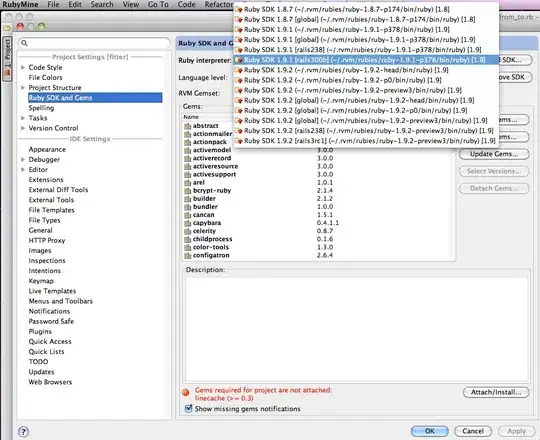Click the Select Versions... button
The width and height of the screenshot is (540, 440).
click(494, 171)
